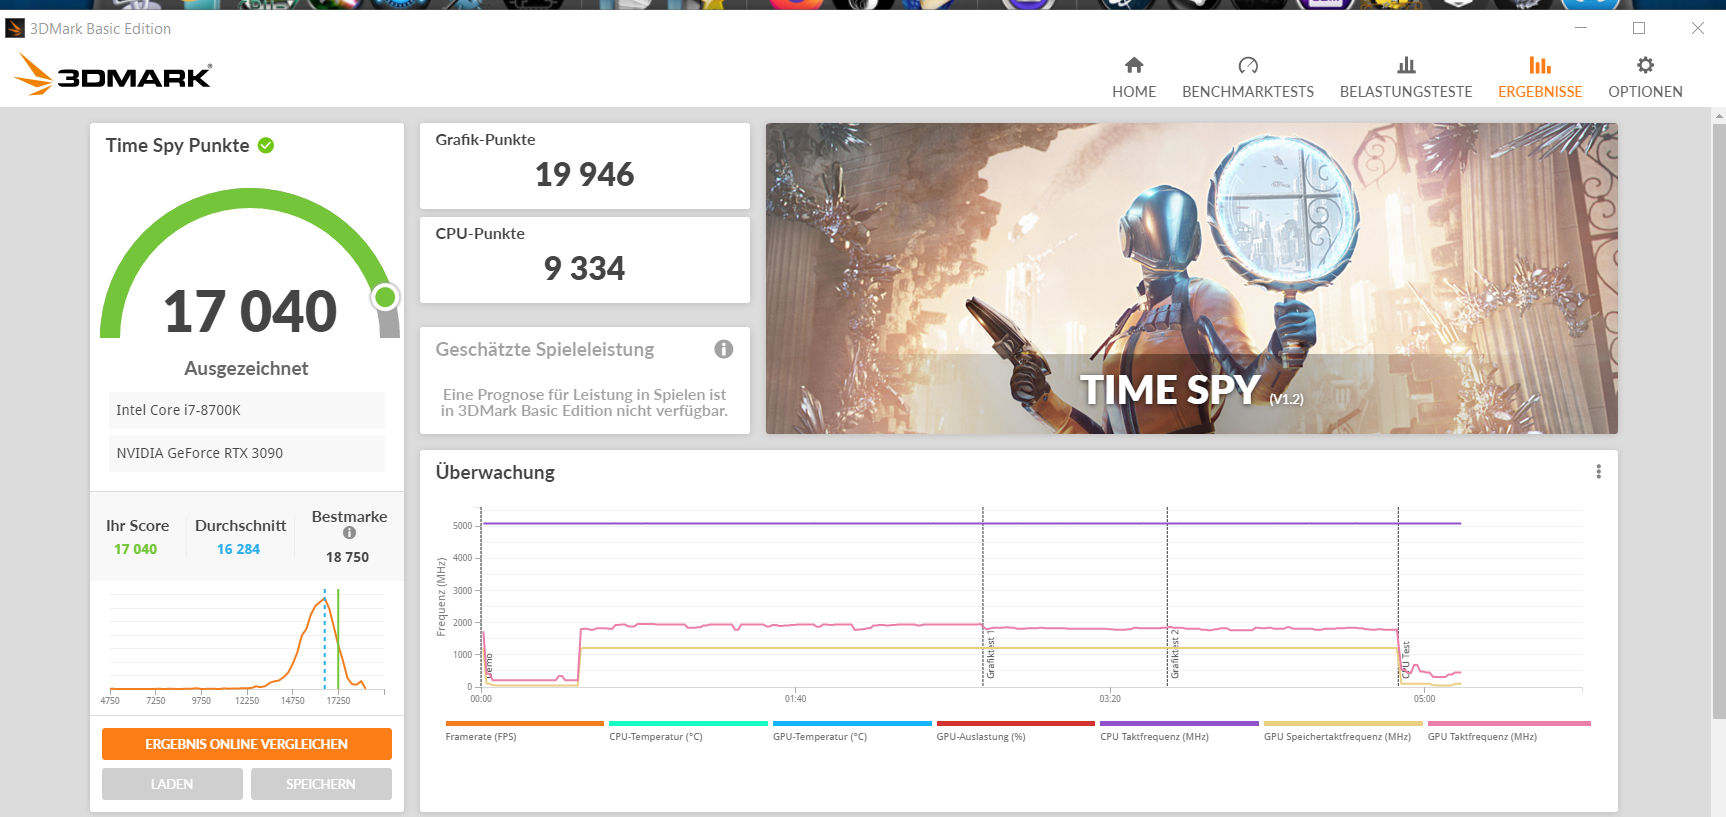Switch to BENCHMARKTESTS tab
Viewport: 1726px width, 817px height.
pos(1248,78)
